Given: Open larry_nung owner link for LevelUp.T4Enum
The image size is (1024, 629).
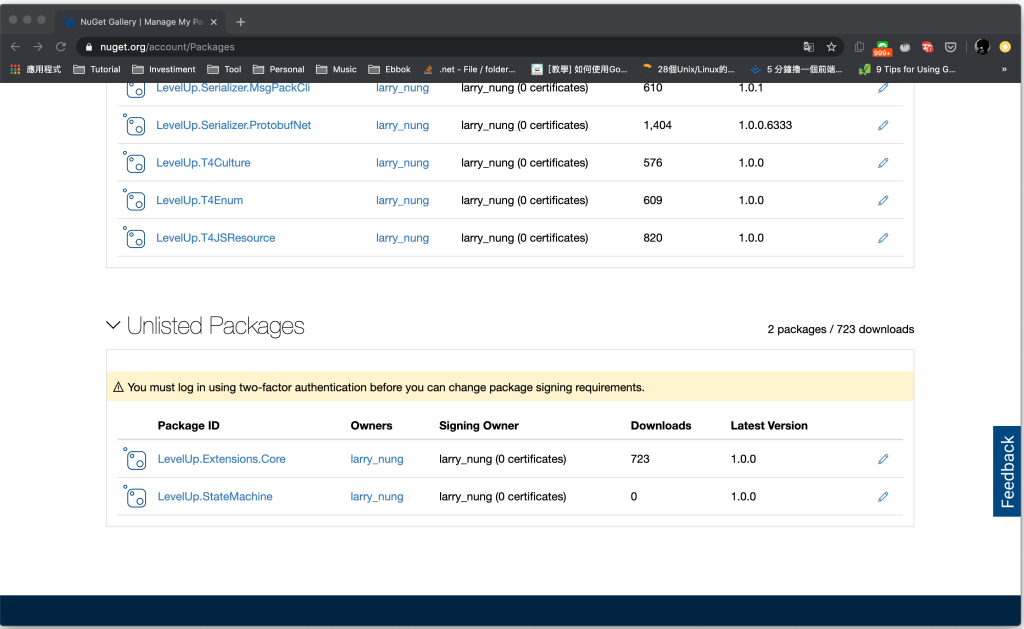Looking at the screenshot, I should pyautogui.click(x=402, y=201).
